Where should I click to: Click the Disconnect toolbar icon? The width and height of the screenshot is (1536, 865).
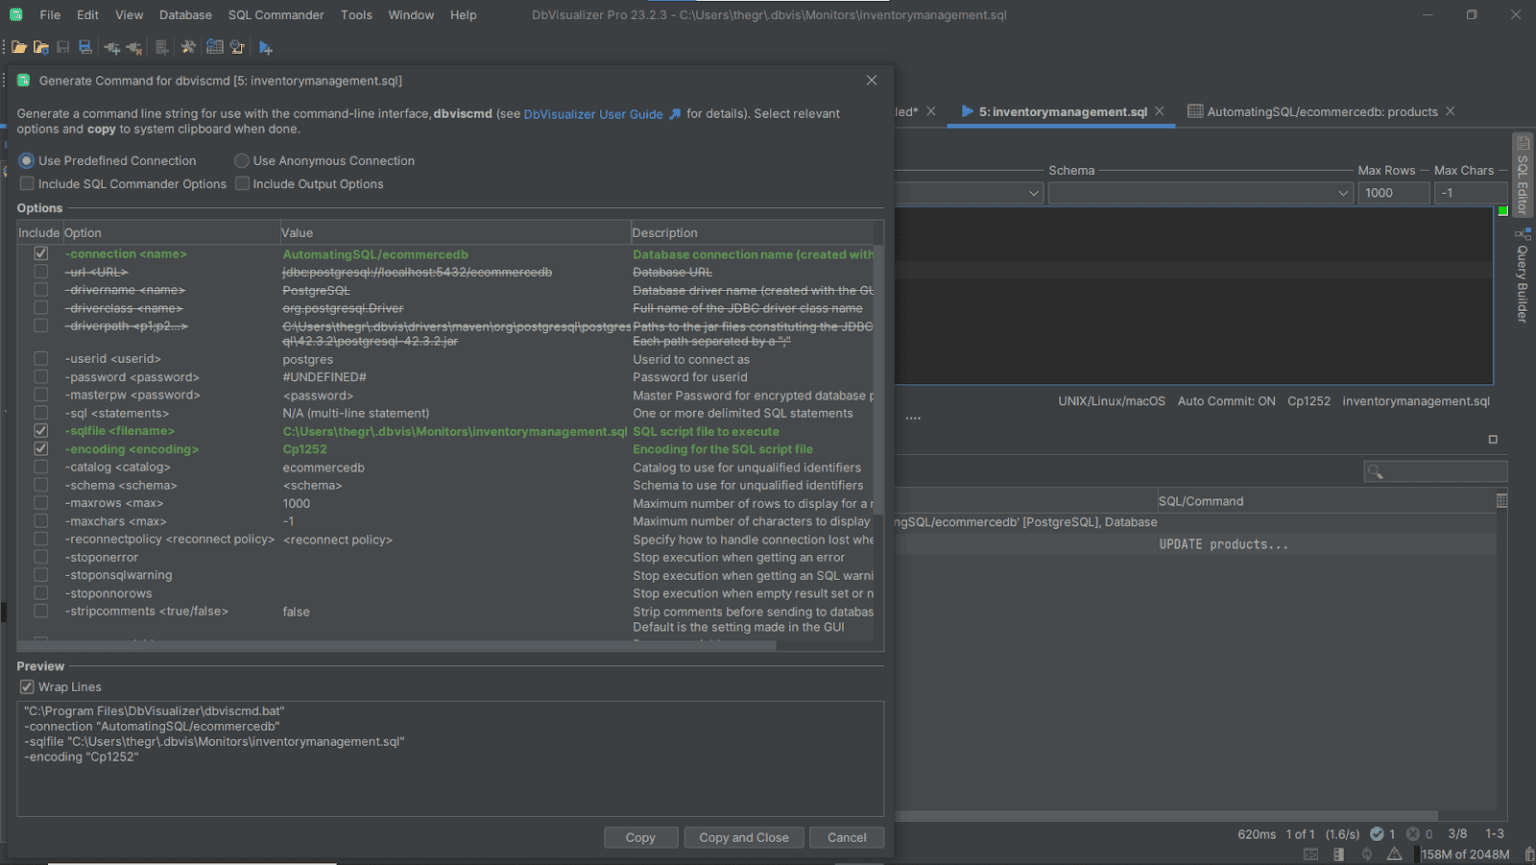[x=133, y=46]
